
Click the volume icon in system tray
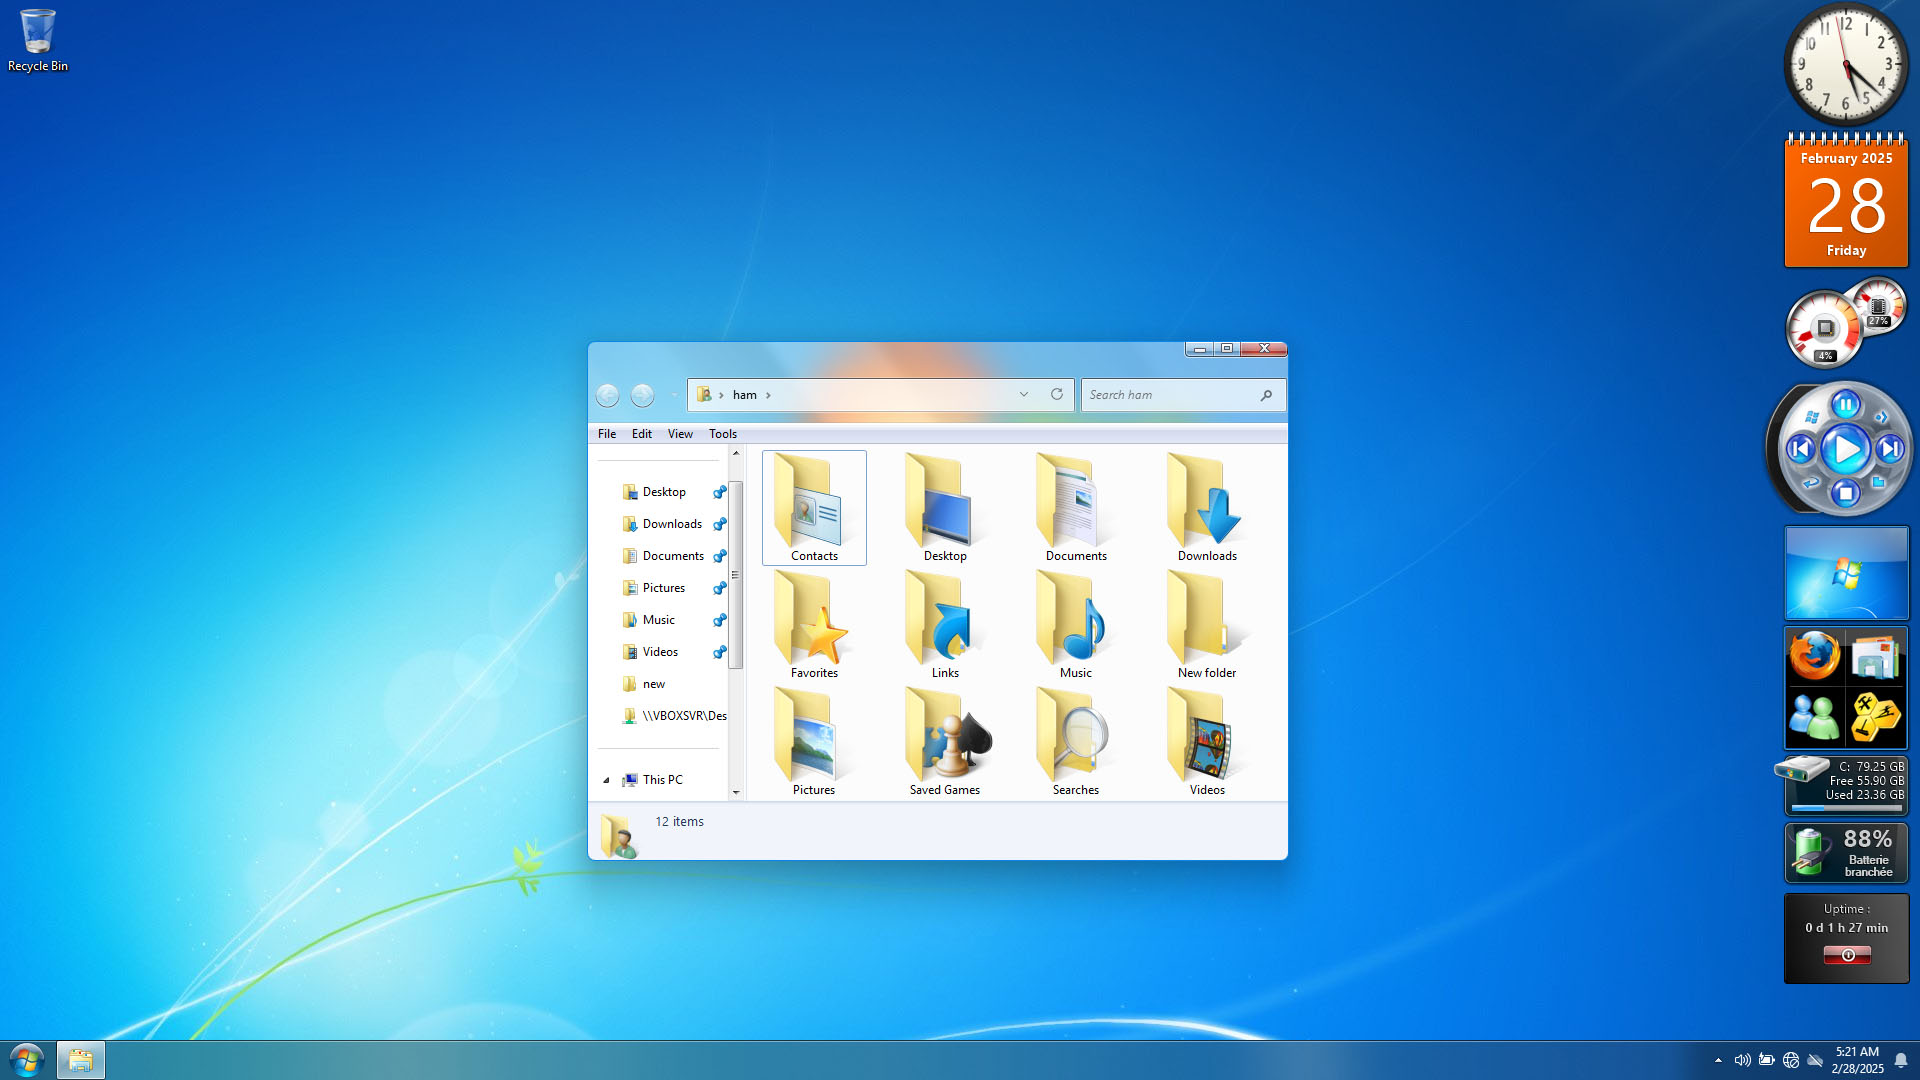point(1741,1060)
